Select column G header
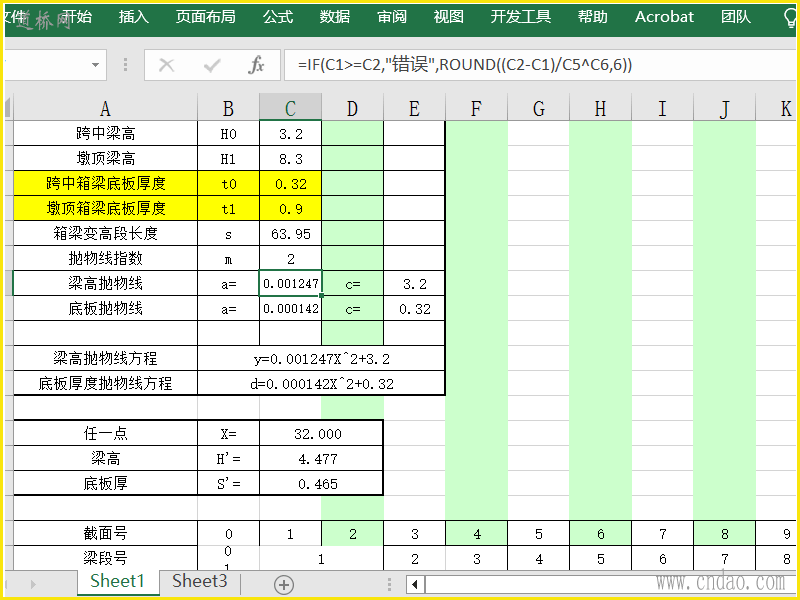This screenshot has width=800, height=600. click(538, 108)
